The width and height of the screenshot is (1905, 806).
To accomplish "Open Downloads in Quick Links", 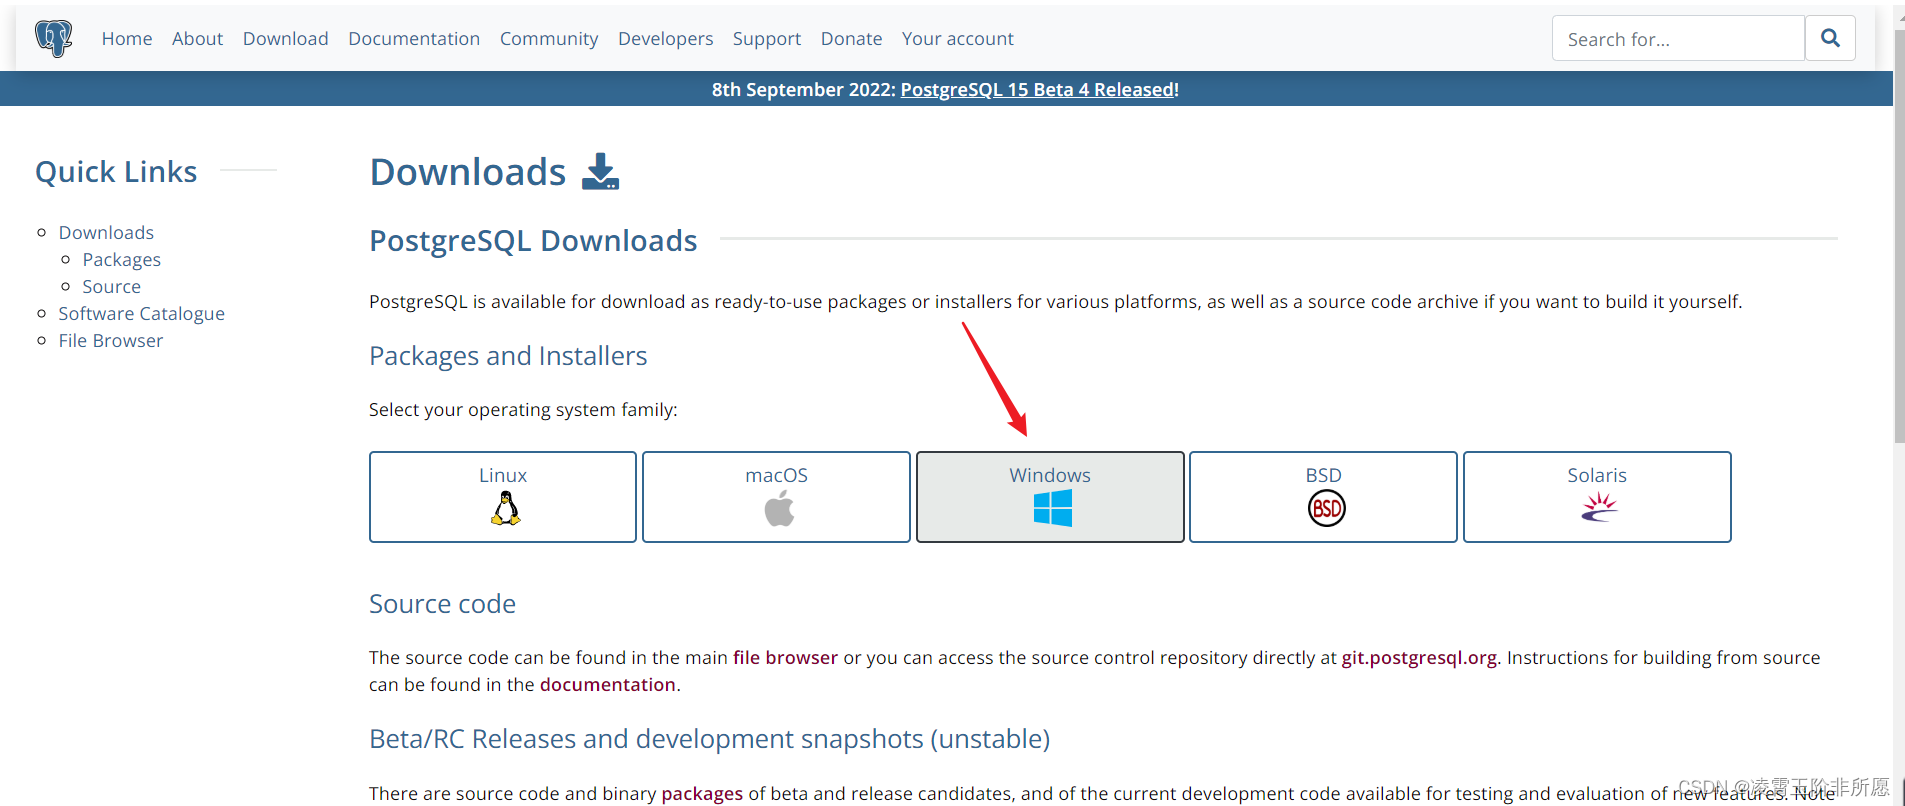I will [106, 232].
